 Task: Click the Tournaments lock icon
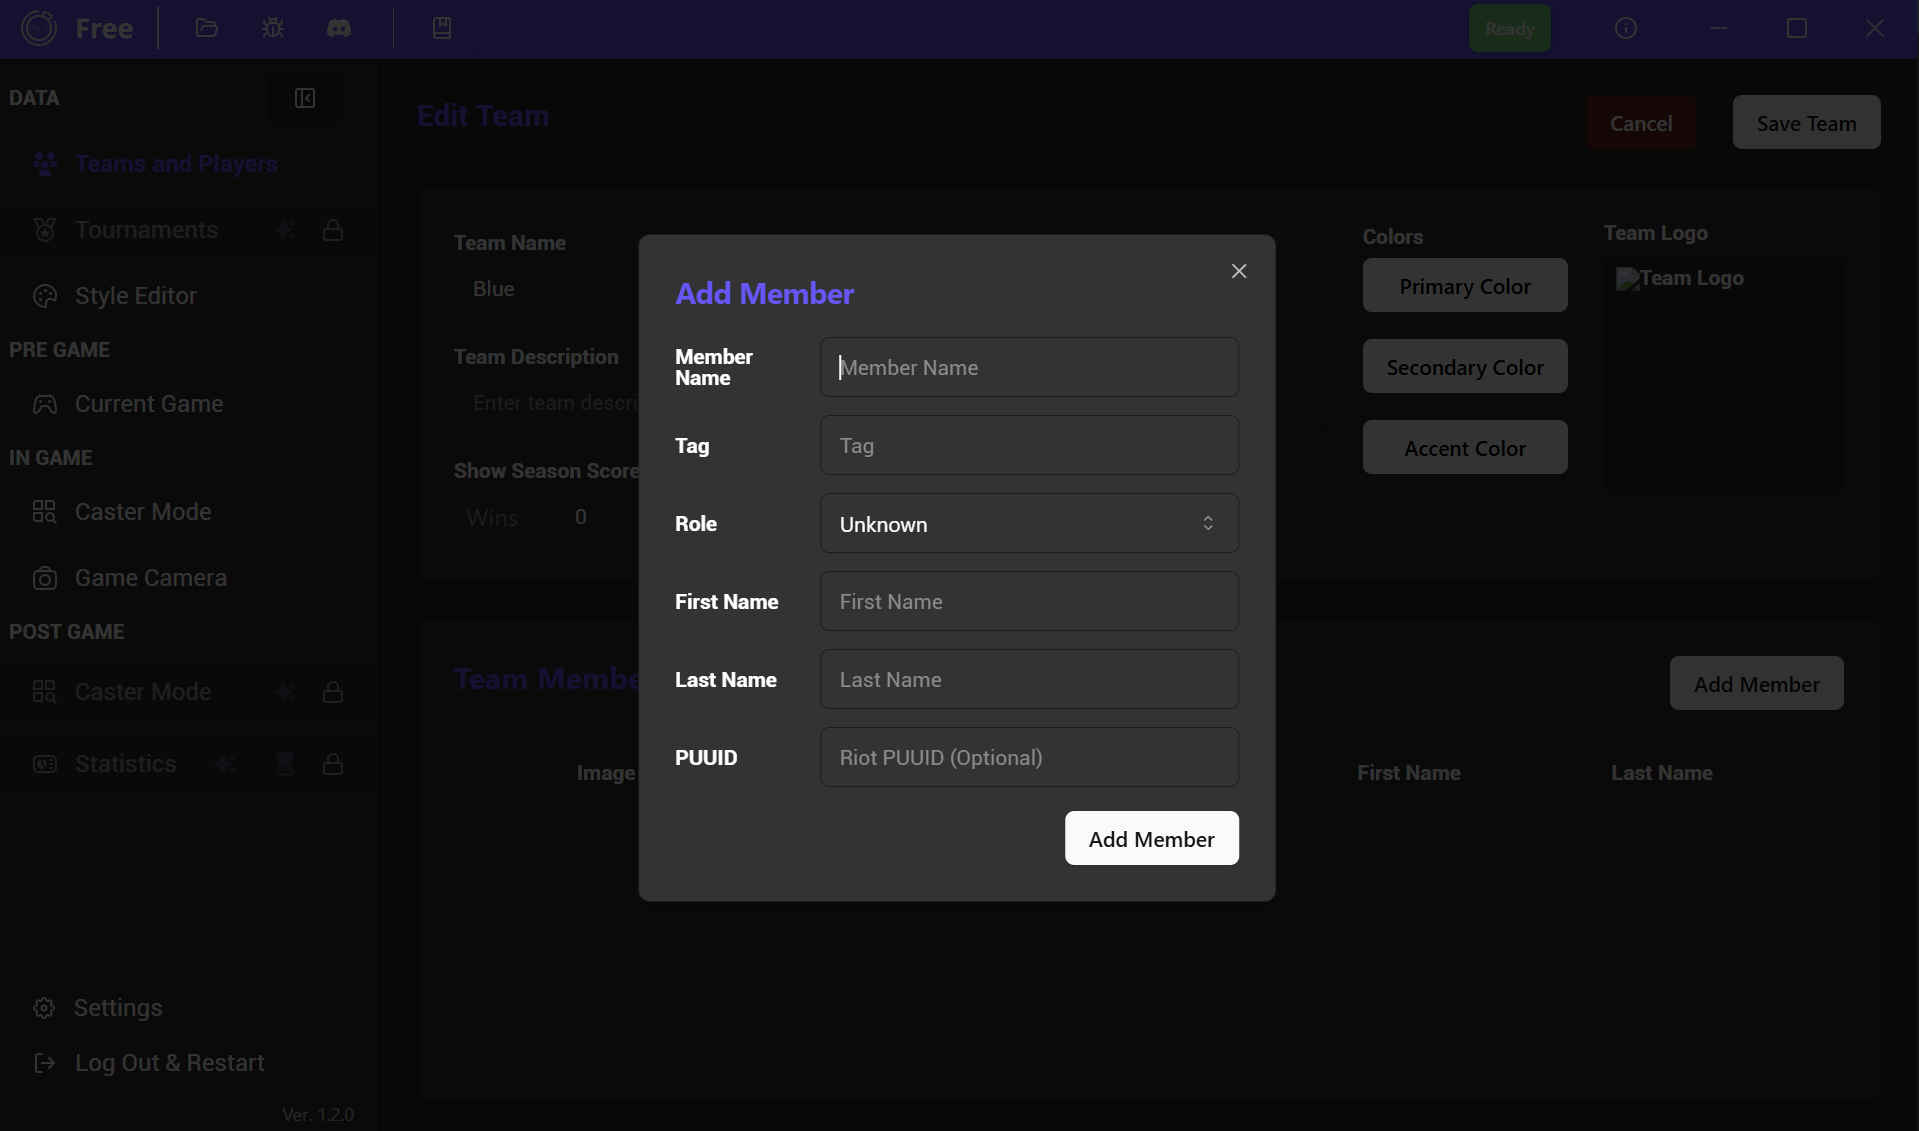click(333, 230)
